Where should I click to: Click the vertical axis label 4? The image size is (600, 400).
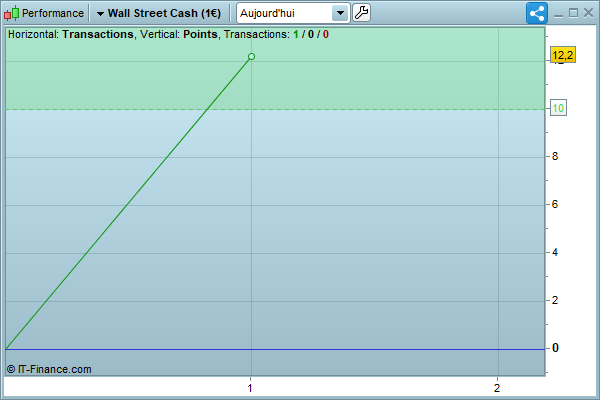(x=555, y=252)
